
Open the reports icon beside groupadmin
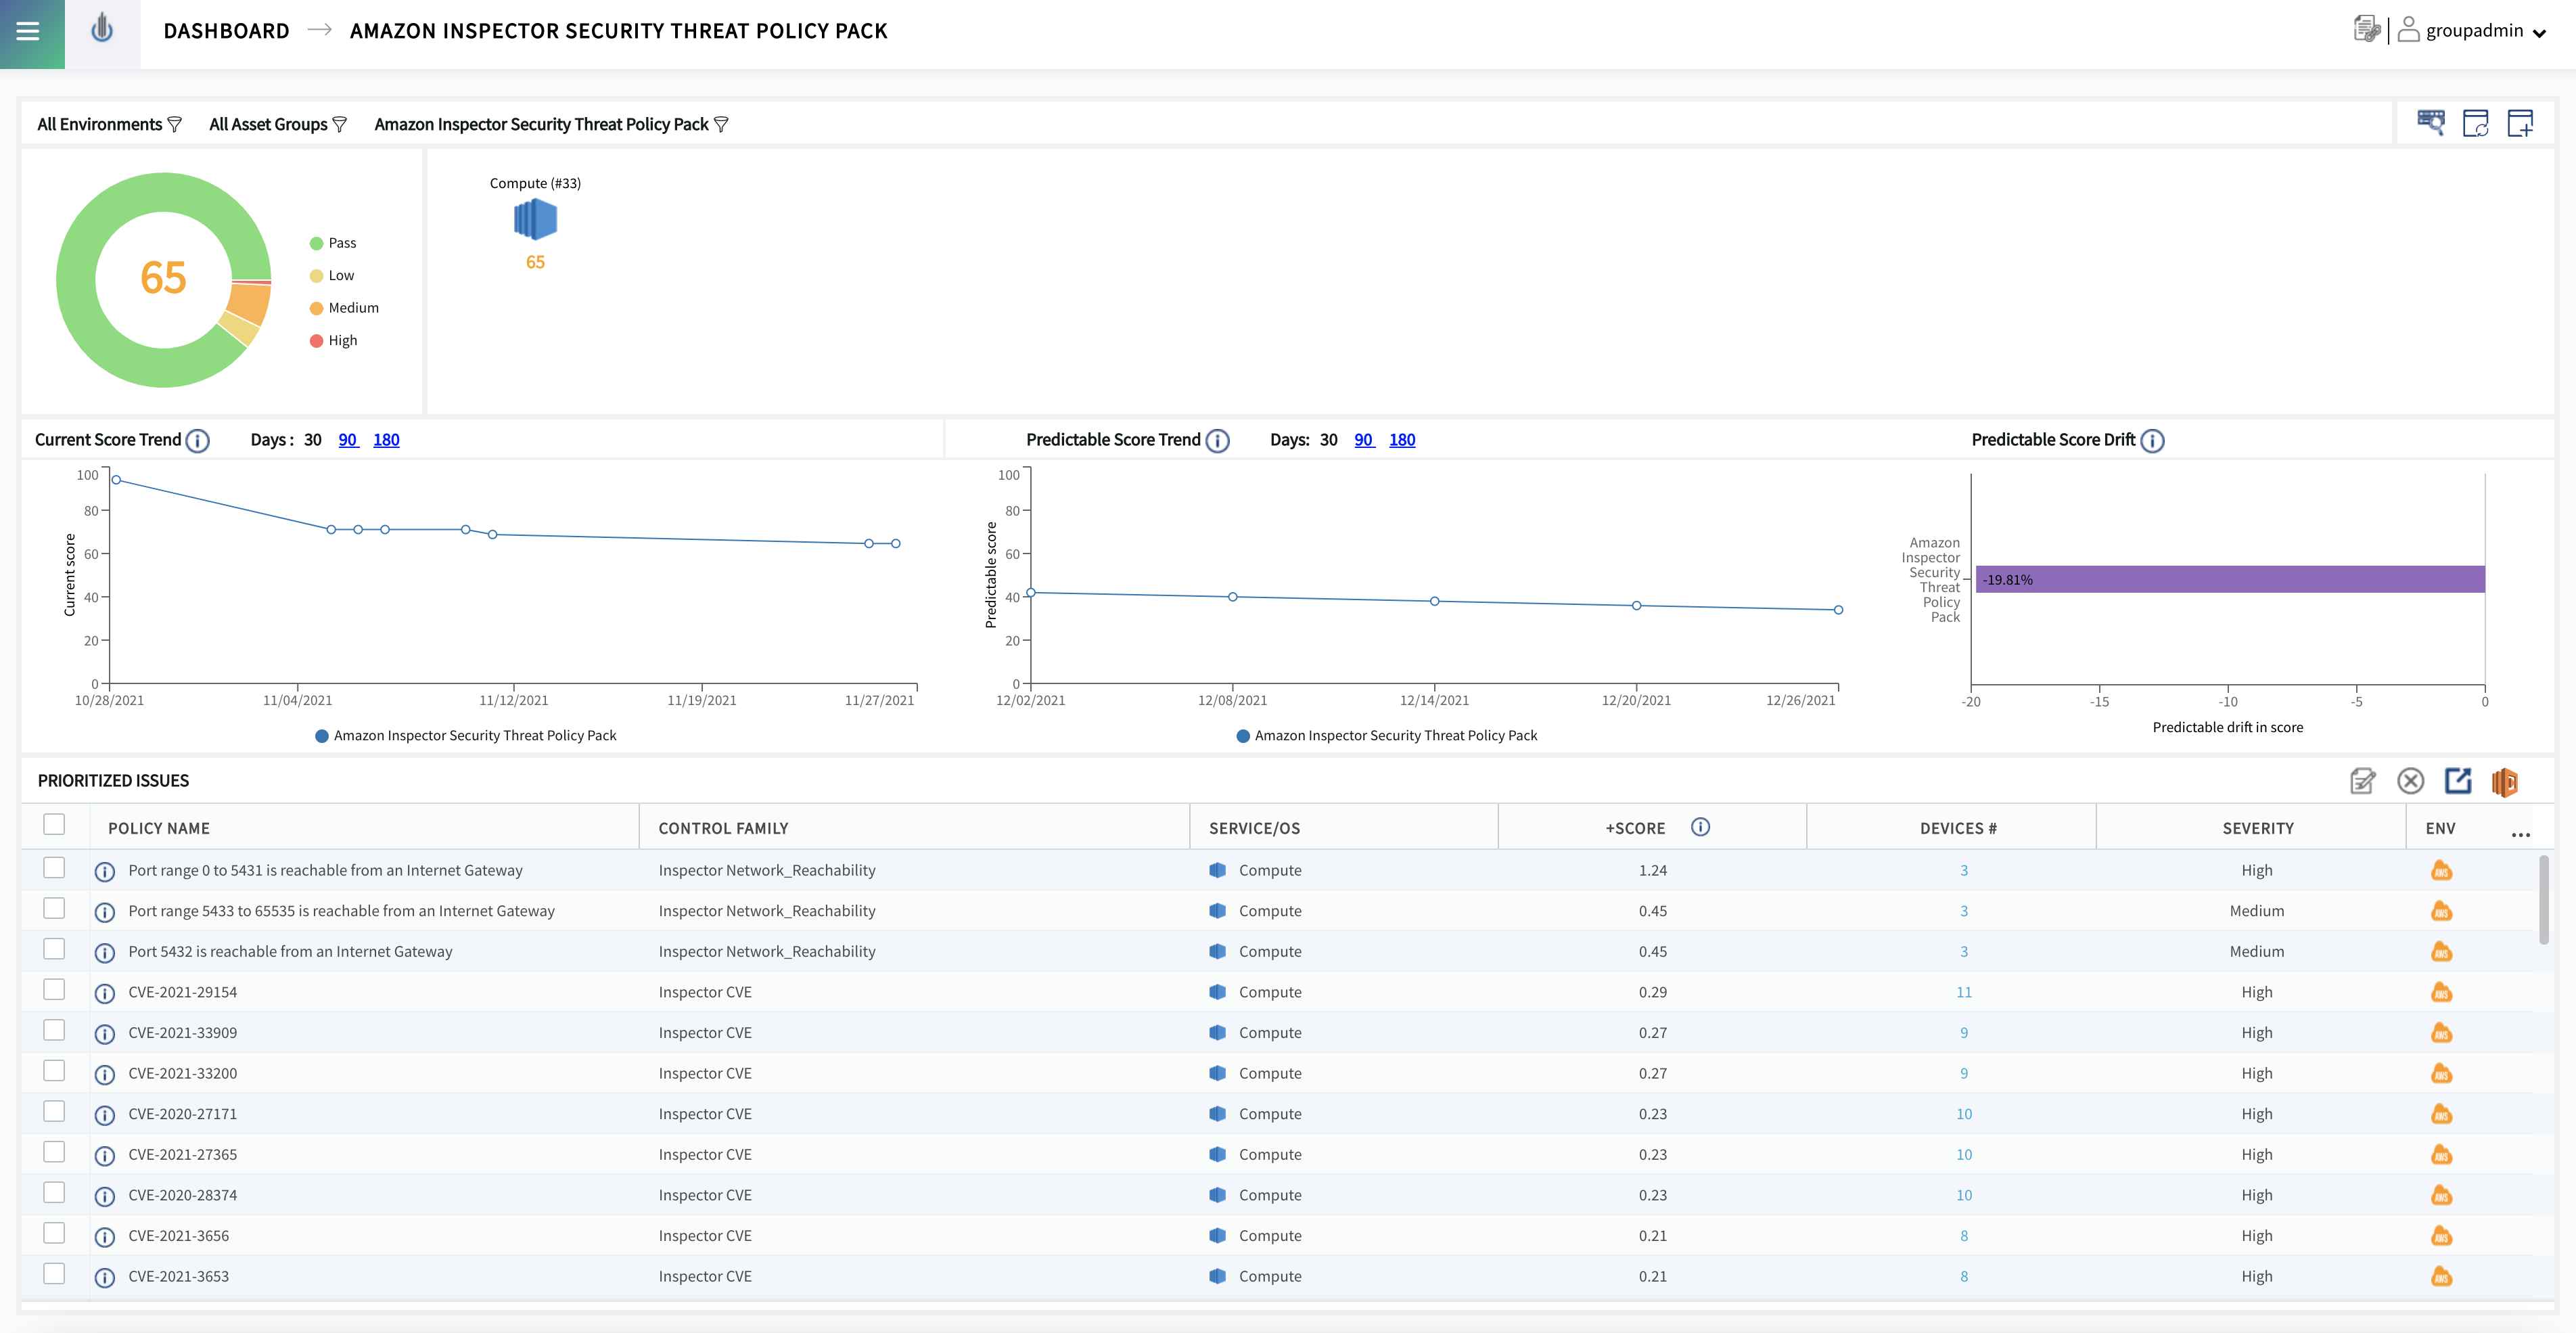click(2366, 30)
